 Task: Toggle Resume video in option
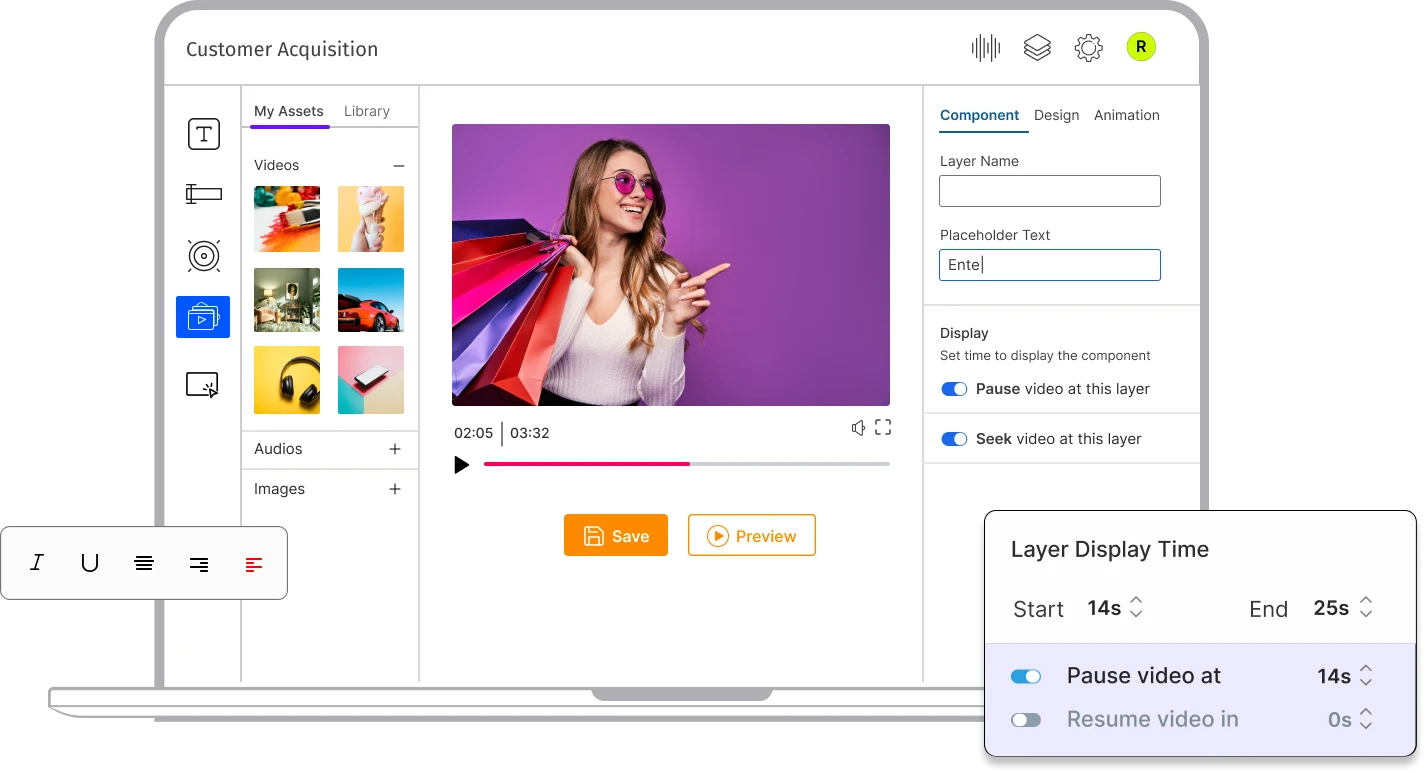click(1026, 719)
